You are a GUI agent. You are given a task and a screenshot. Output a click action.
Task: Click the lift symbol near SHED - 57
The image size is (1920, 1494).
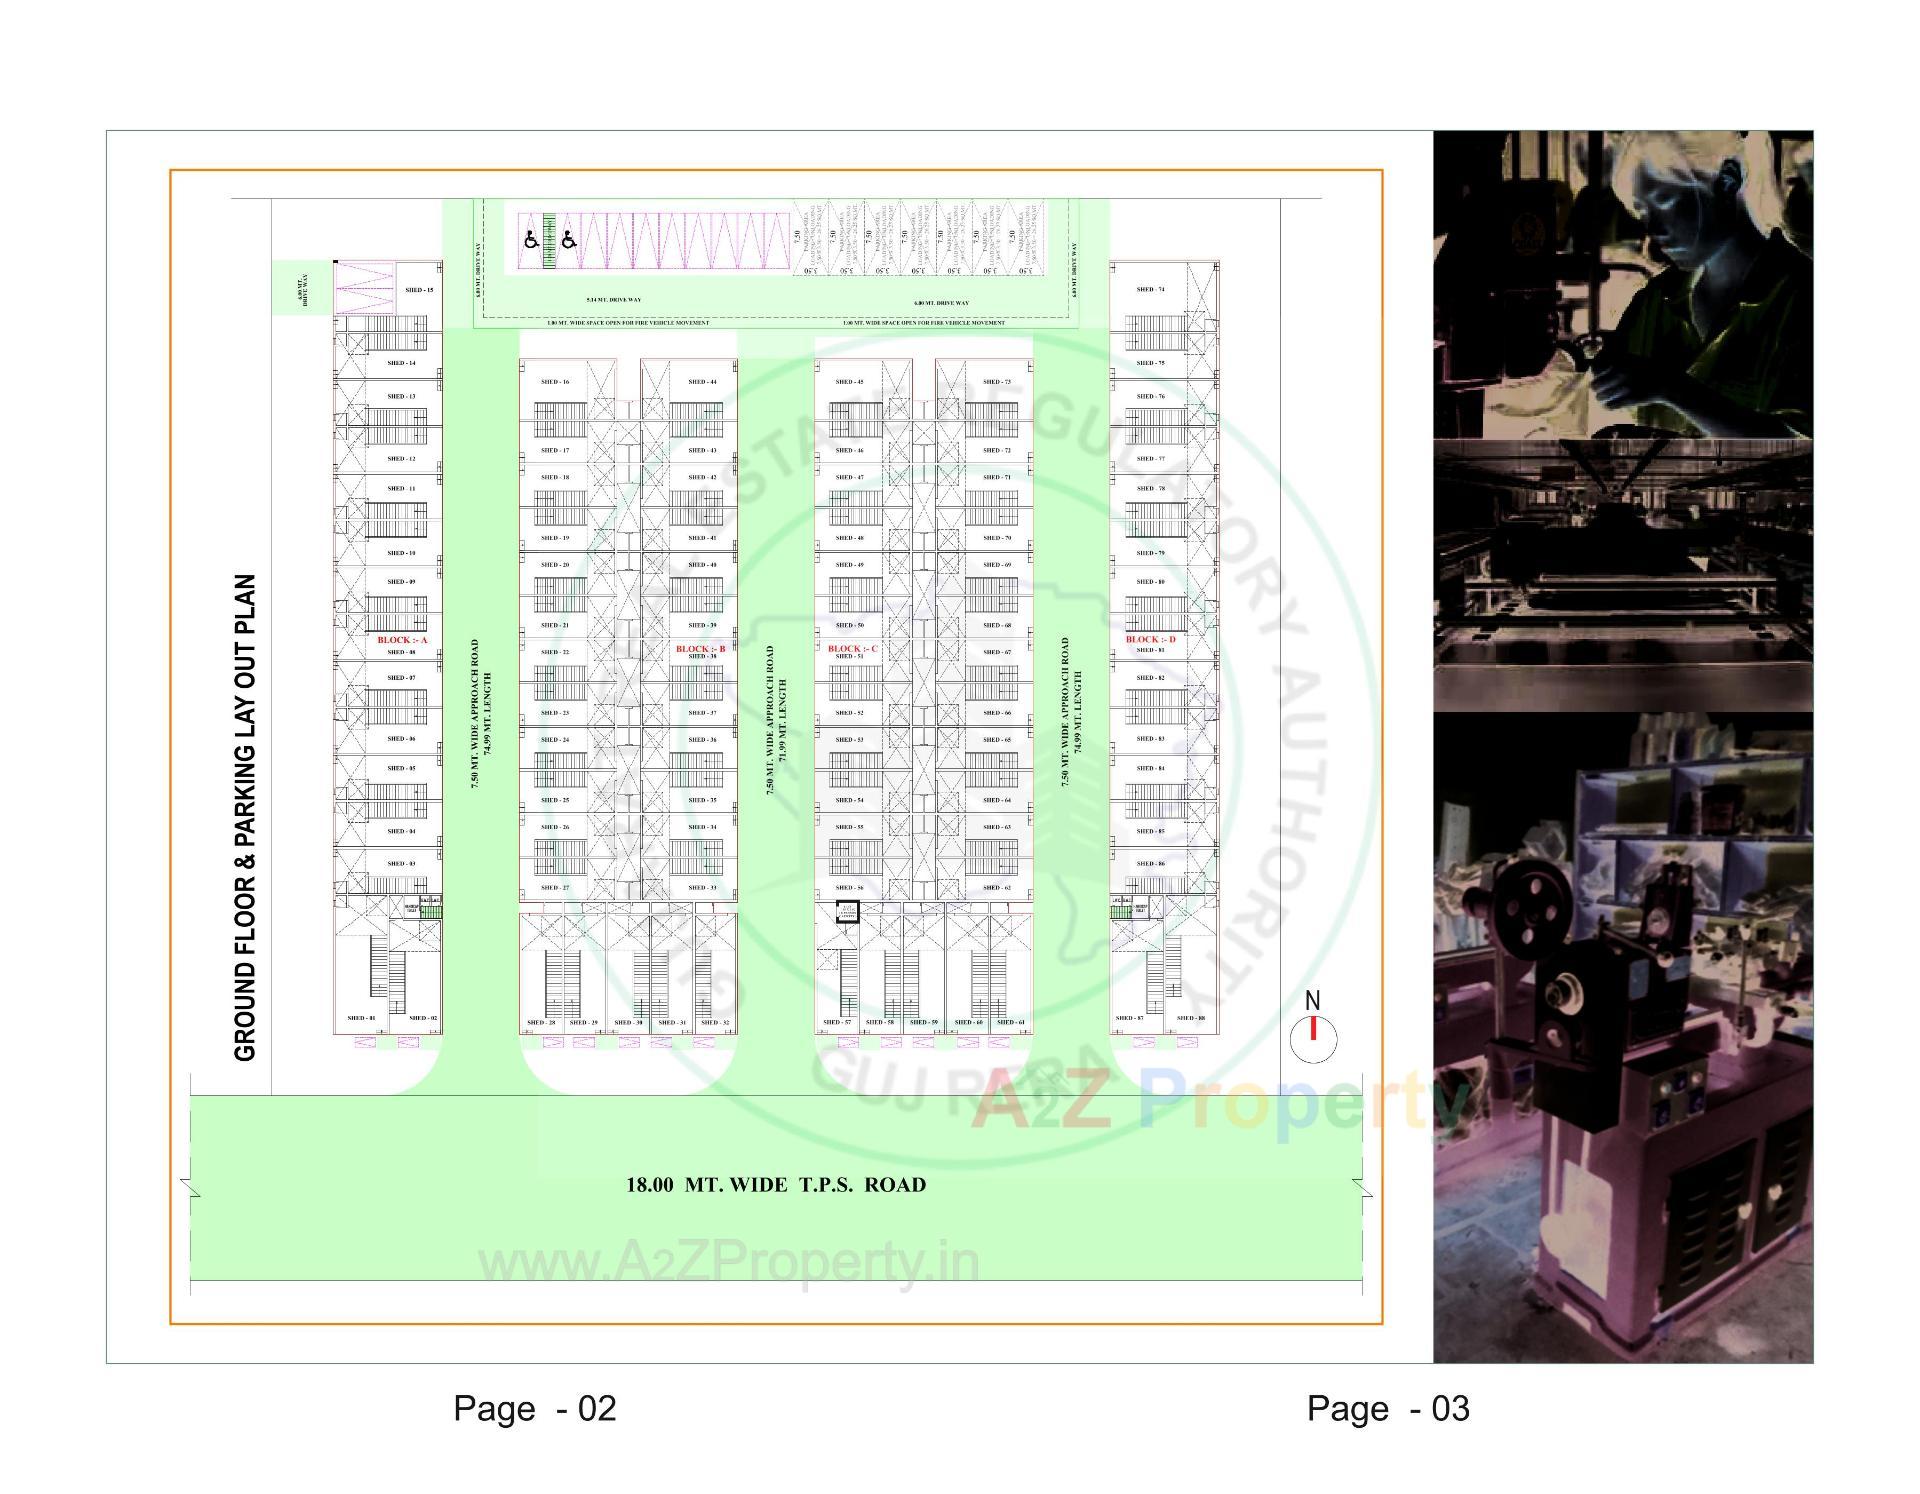click(x=846, y=911)
